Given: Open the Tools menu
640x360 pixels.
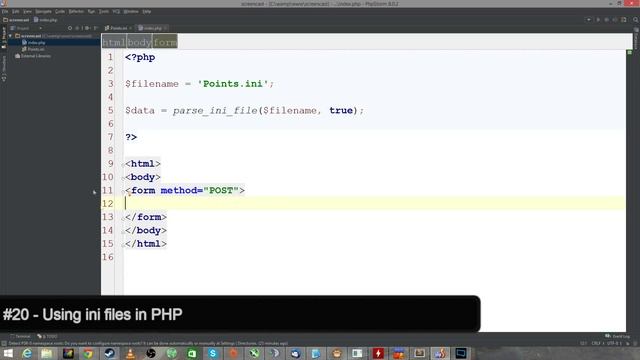Looking at the screenshot, I should [104, 11].
